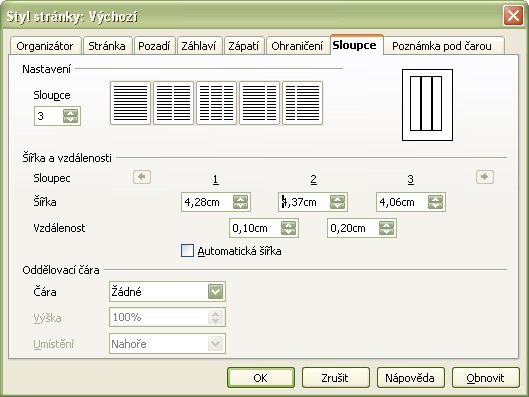The width and height of the screenshot is (529, 397).
Task: Select the narrow-left wide-right columns preset
Action: click(x=303, y=103)
